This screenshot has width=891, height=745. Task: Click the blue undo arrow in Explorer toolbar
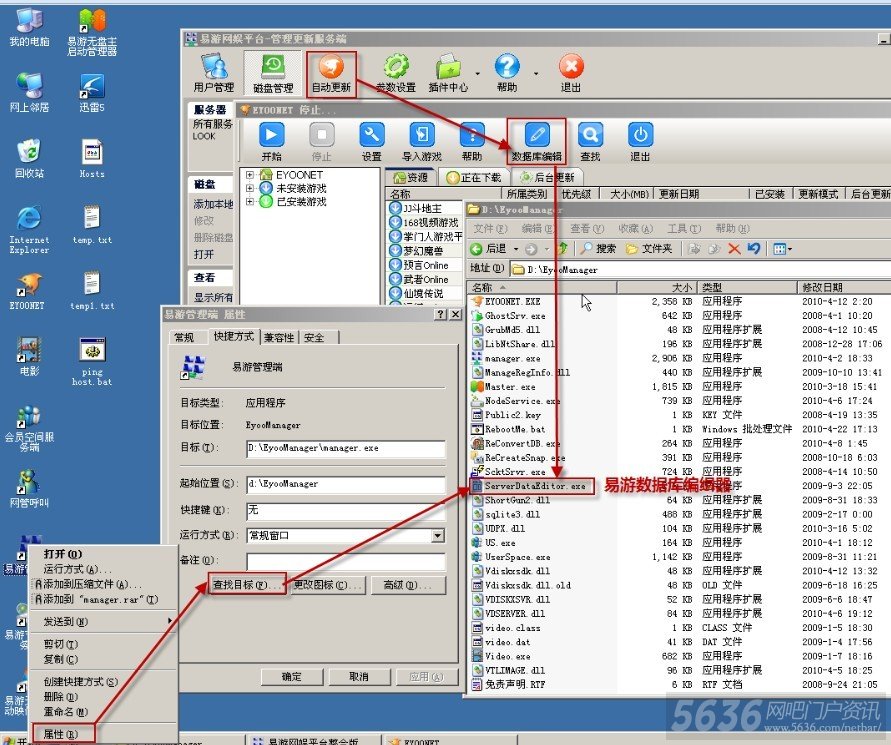click(753, 249)
